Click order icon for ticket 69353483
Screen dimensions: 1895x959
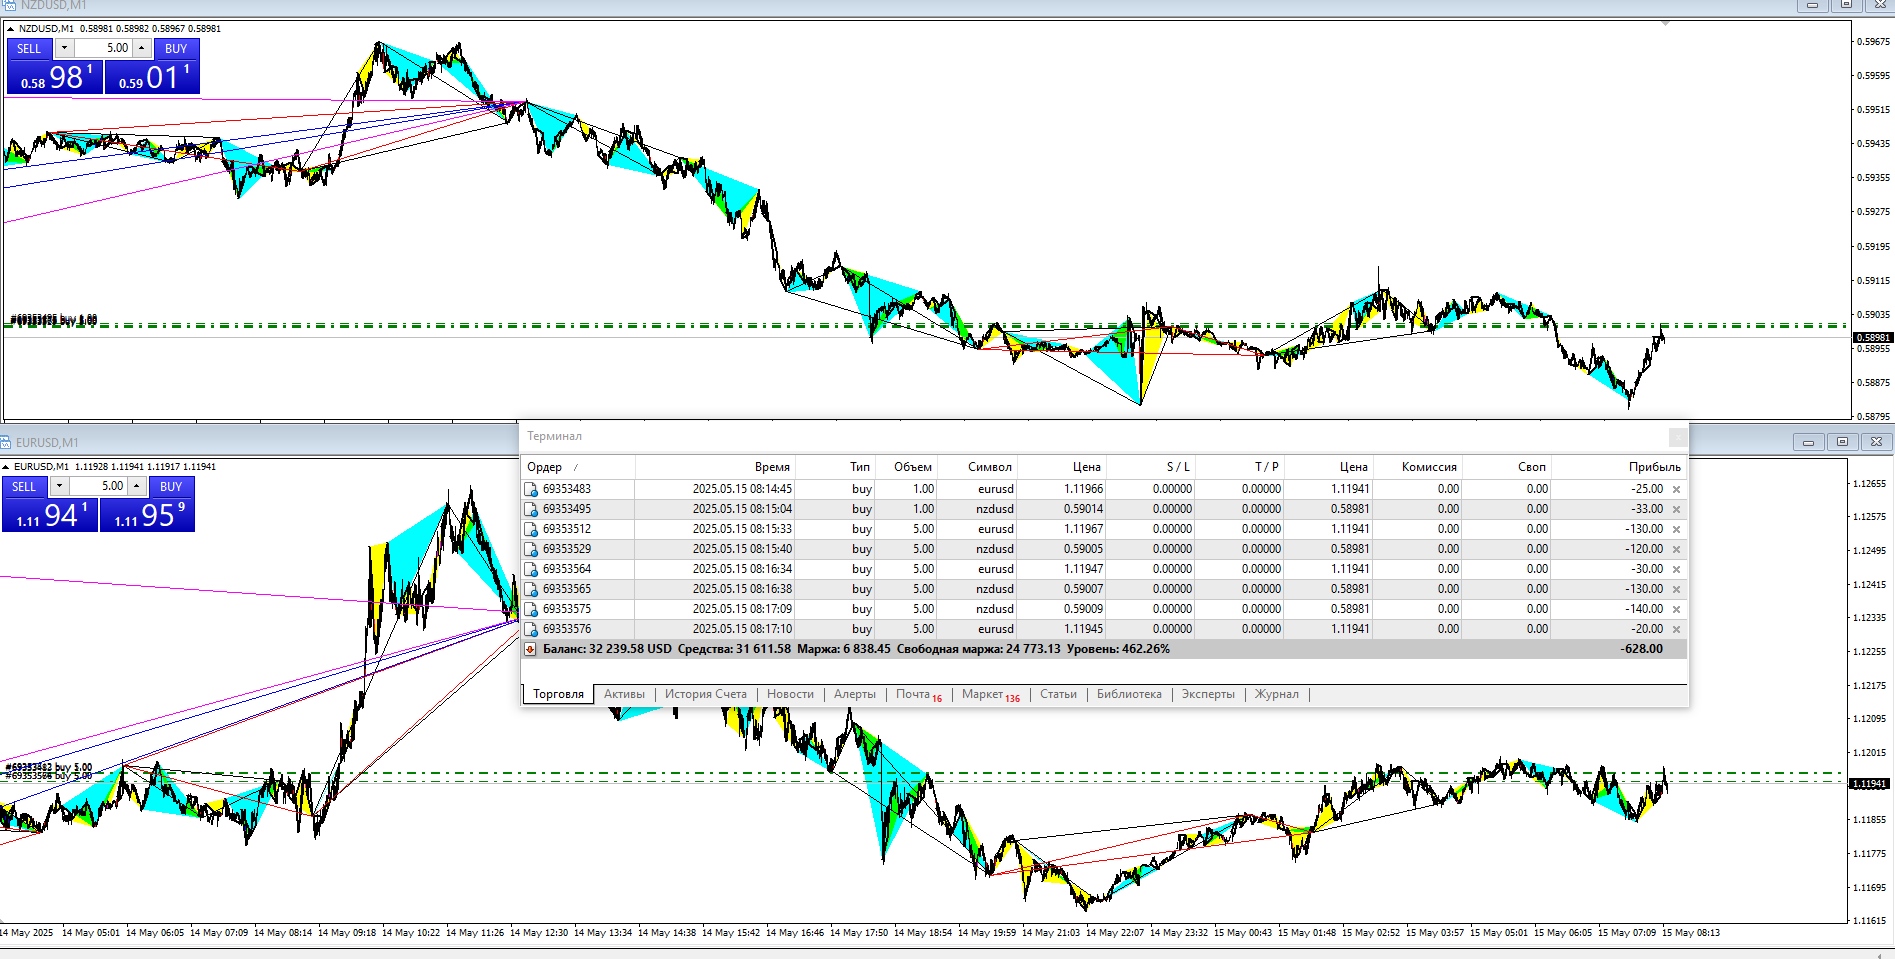pyautogui.click(x=531, y=489)
